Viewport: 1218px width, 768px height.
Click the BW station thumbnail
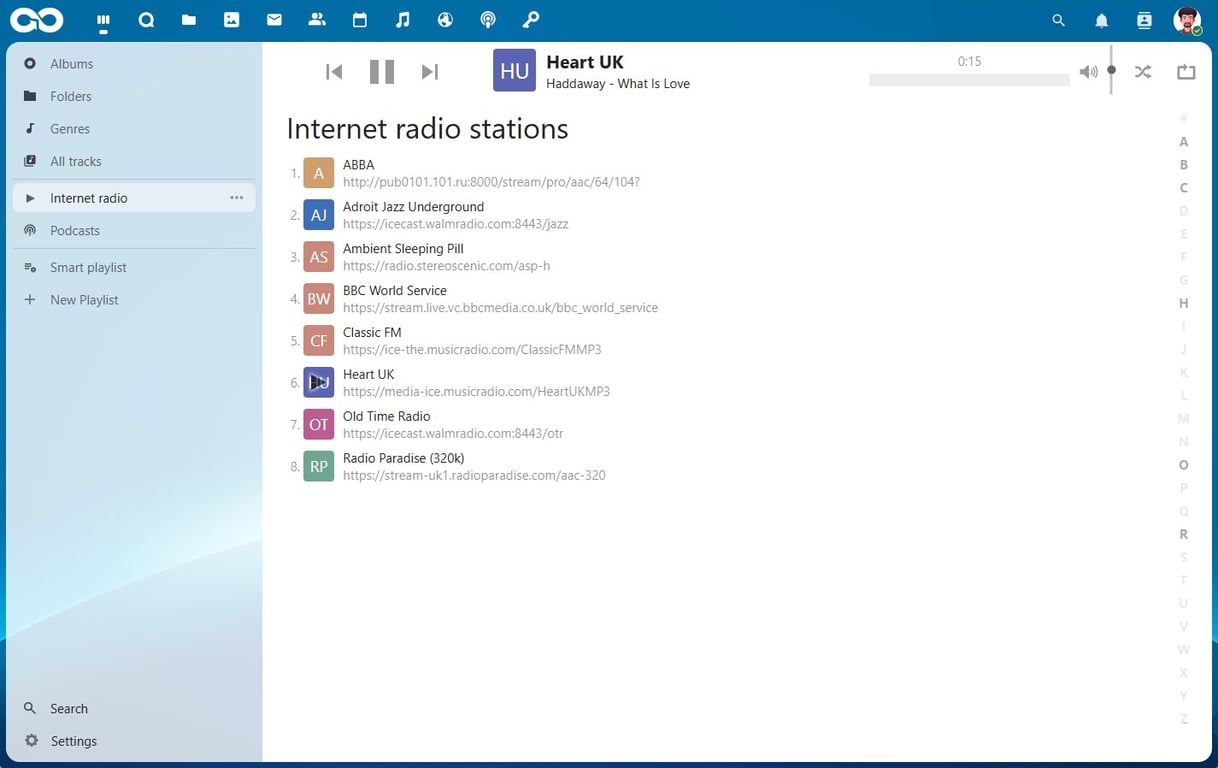coord(319,299)
